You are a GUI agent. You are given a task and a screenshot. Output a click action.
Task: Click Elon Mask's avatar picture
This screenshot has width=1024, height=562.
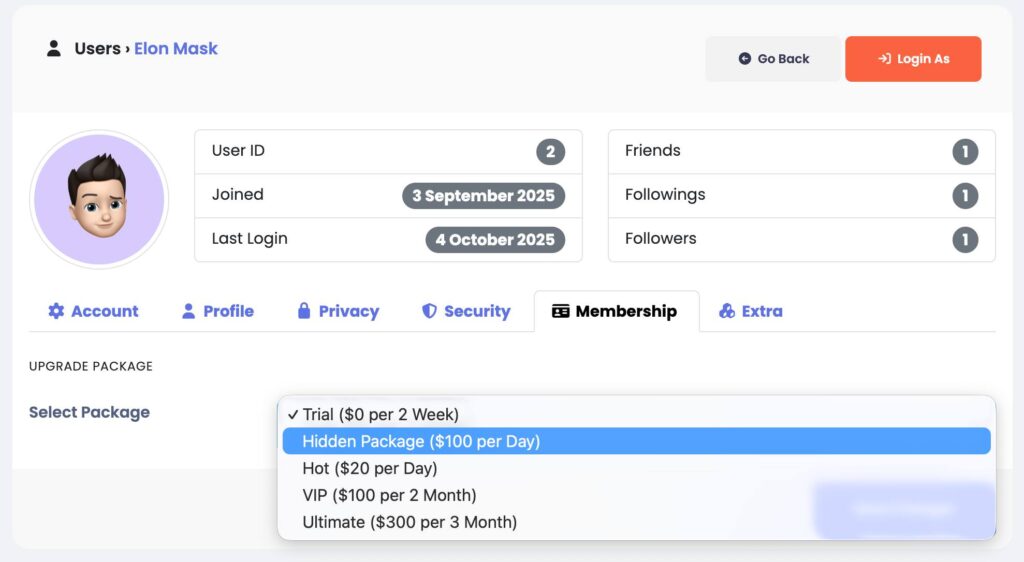99,199
